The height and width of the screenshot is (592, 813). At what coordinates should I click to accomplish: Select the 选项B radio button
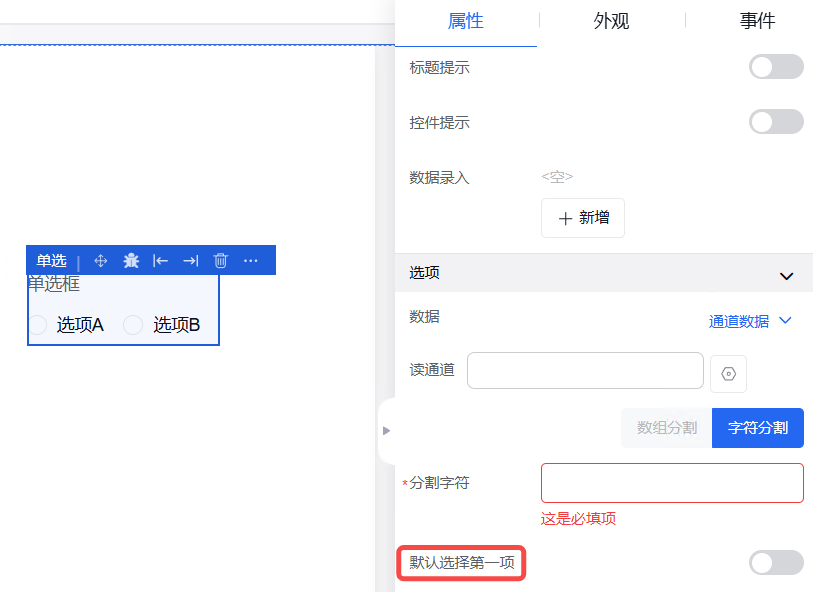133,325
